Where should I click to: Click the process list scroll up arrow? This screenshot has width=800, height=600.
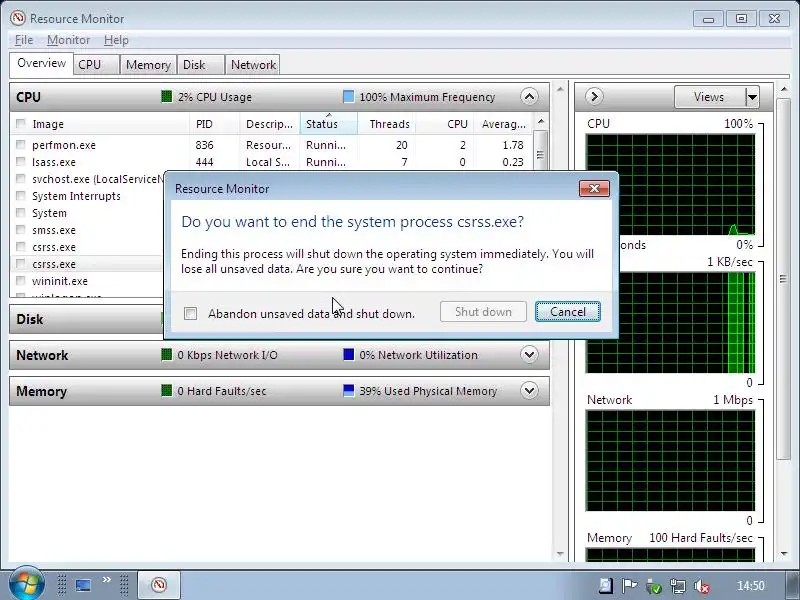click(541, 121)
